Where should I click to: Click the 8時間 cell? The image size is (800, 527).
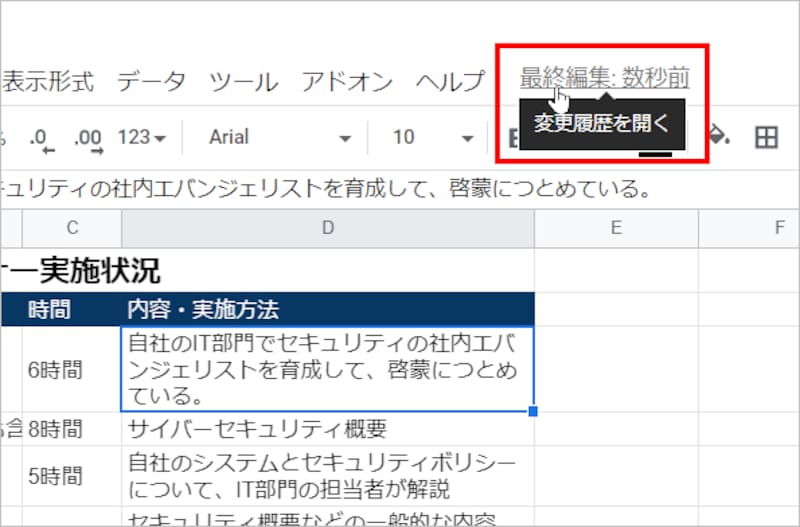pyautogui.click(x=72, y=429)
